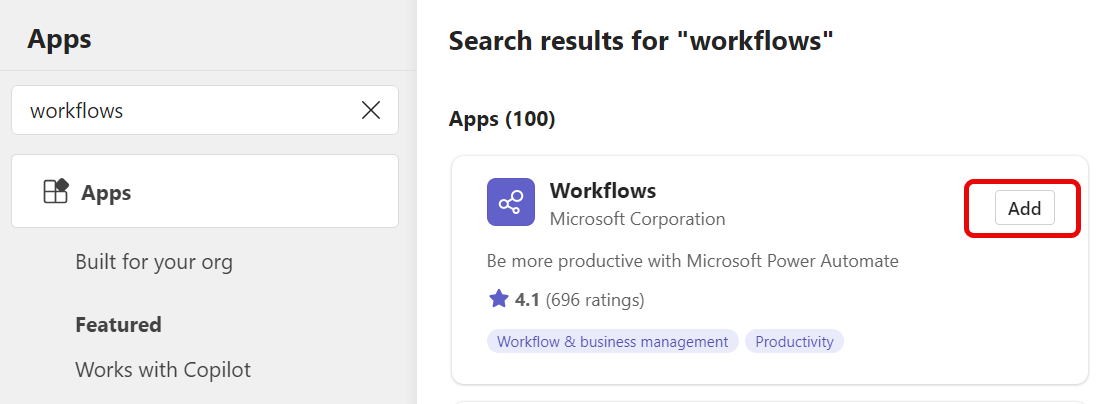Click the Workflows app icon

coord(511,203)
